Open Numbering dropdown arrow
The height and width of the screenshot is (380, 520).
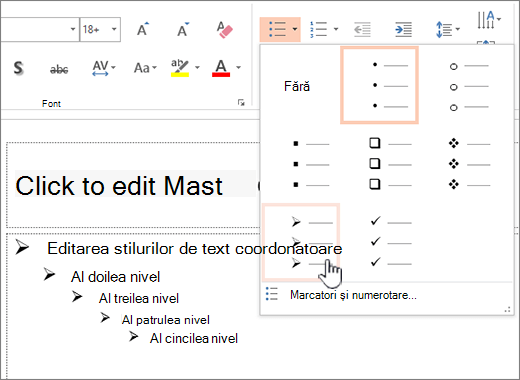[336, 29]
